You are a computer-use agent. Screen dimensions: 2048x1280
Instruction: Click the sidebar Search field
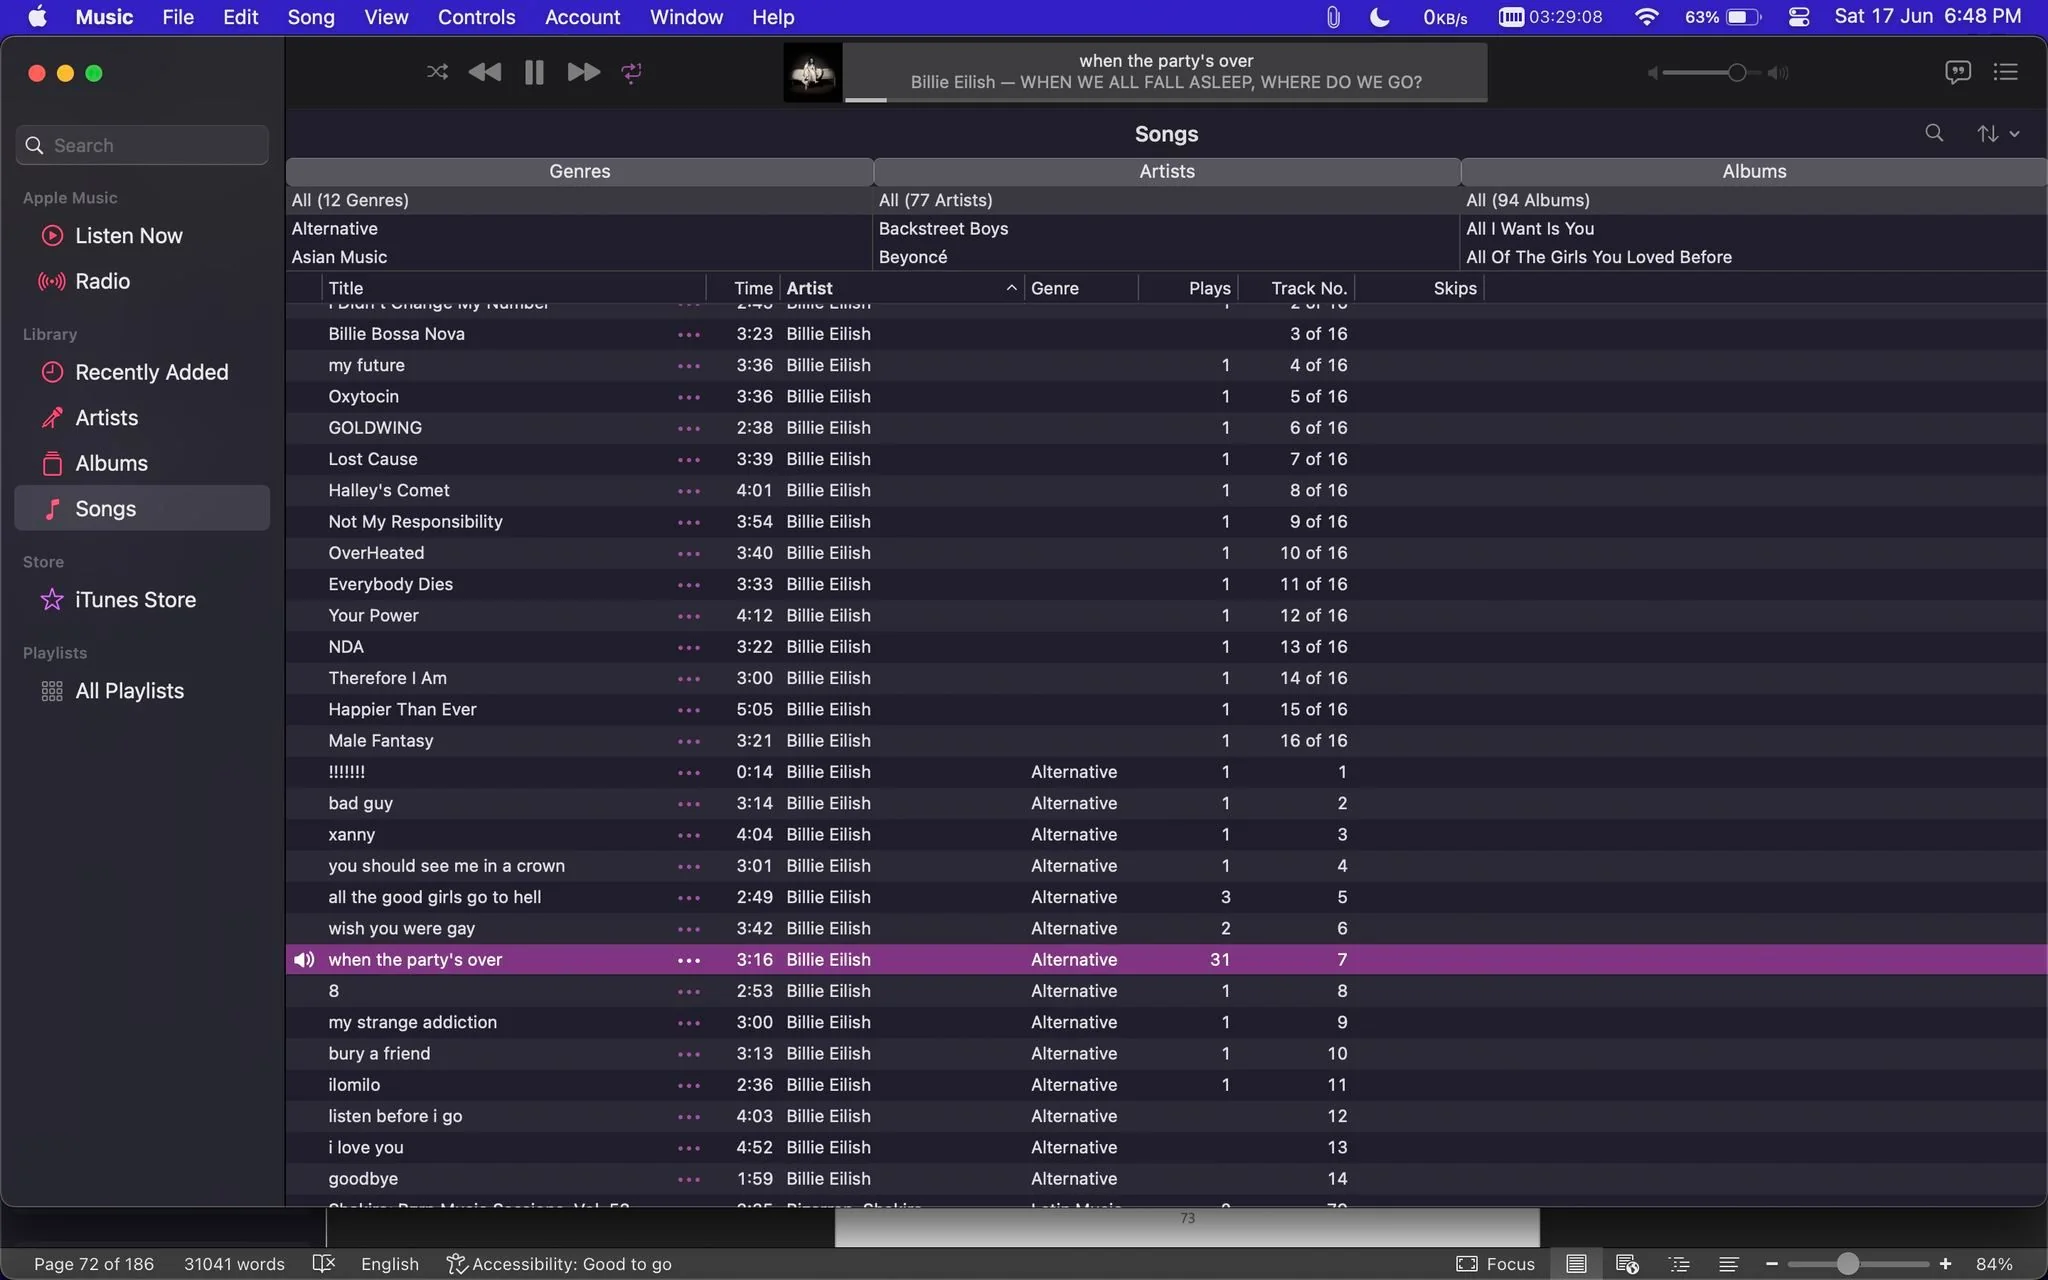tap(142, 145)
